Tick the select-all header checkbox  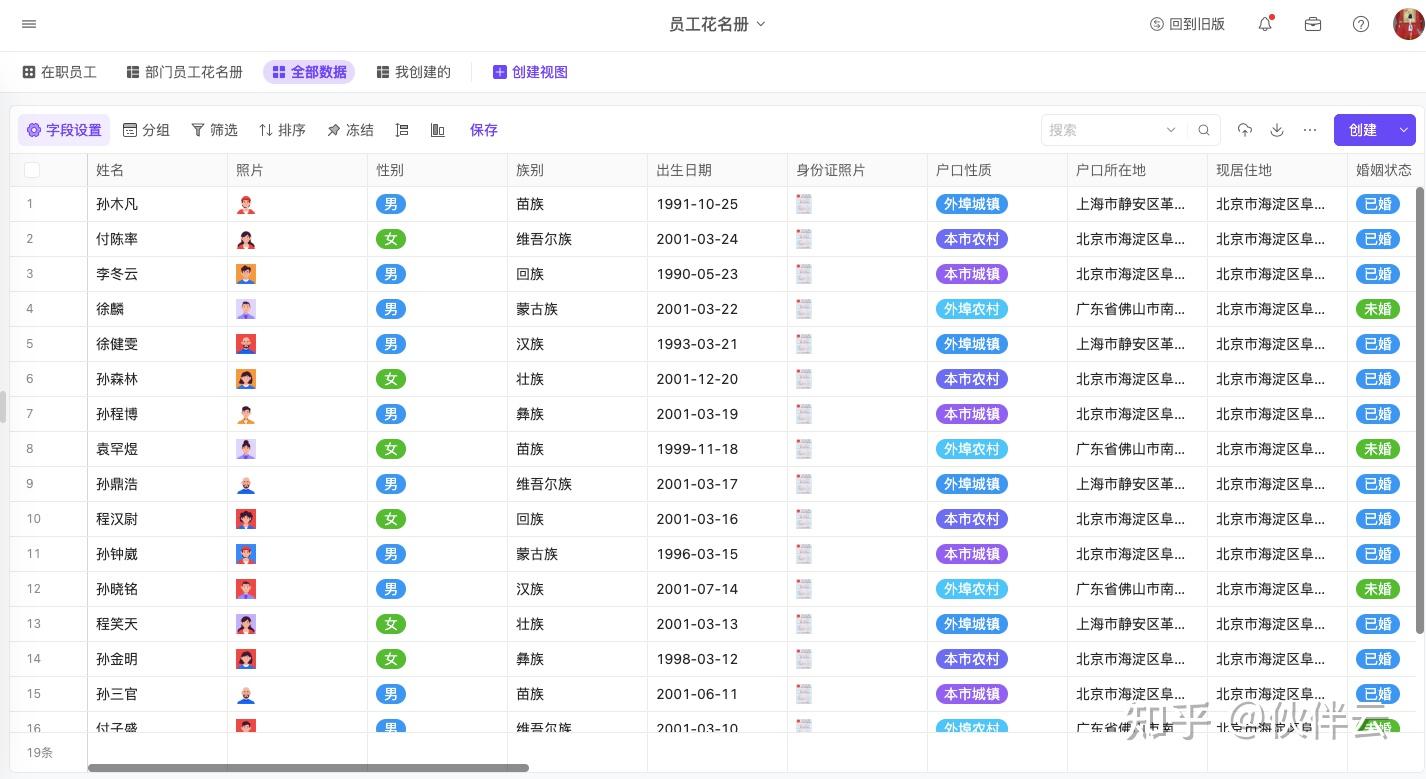click(32, 170)
